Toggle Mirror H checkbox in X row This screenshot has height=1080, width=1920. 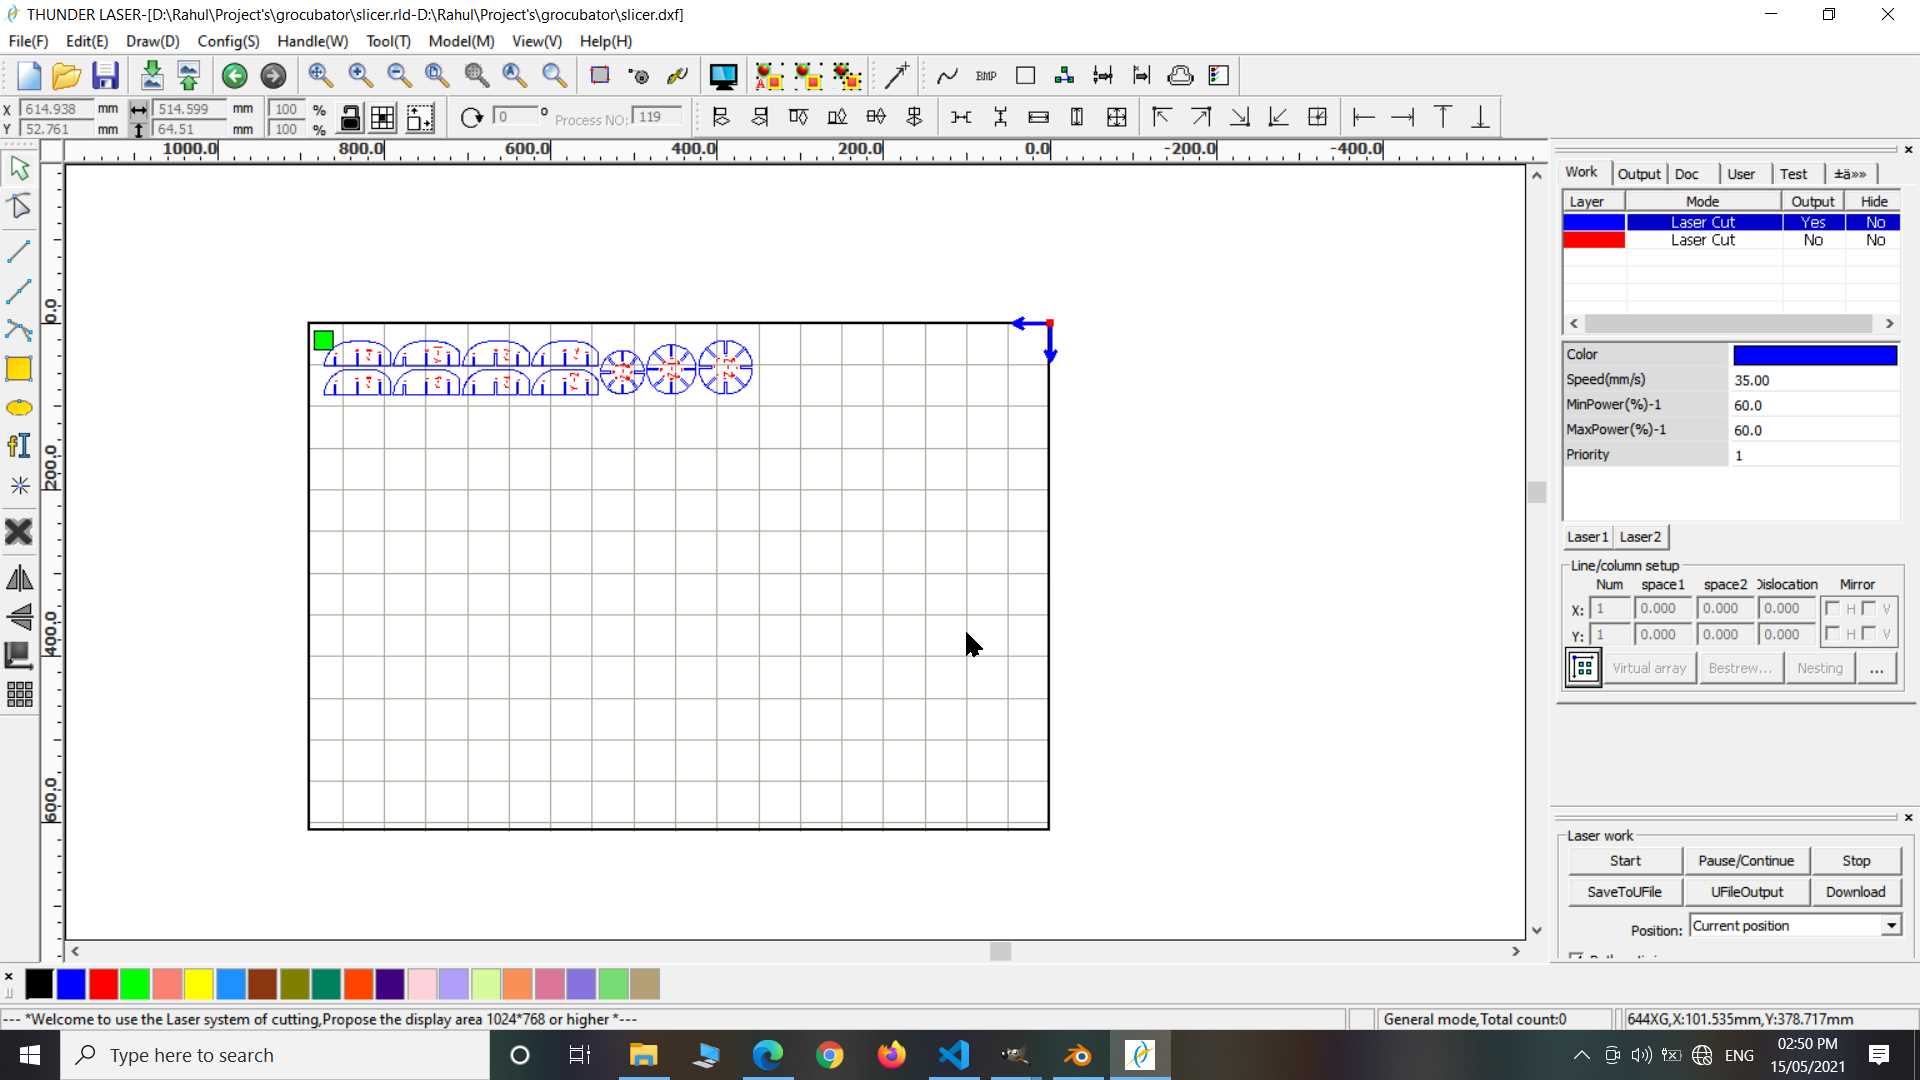pos(1832,608)
